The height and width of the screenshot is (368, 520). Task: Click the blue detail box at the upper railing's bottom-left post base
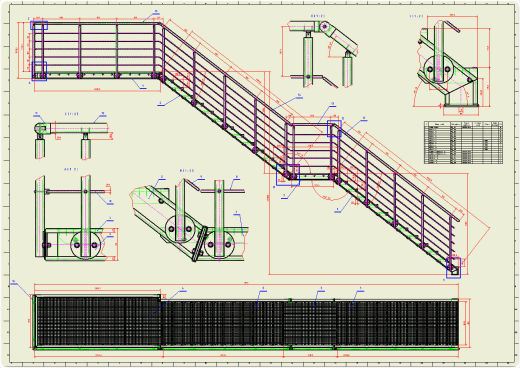pos(39,71)
